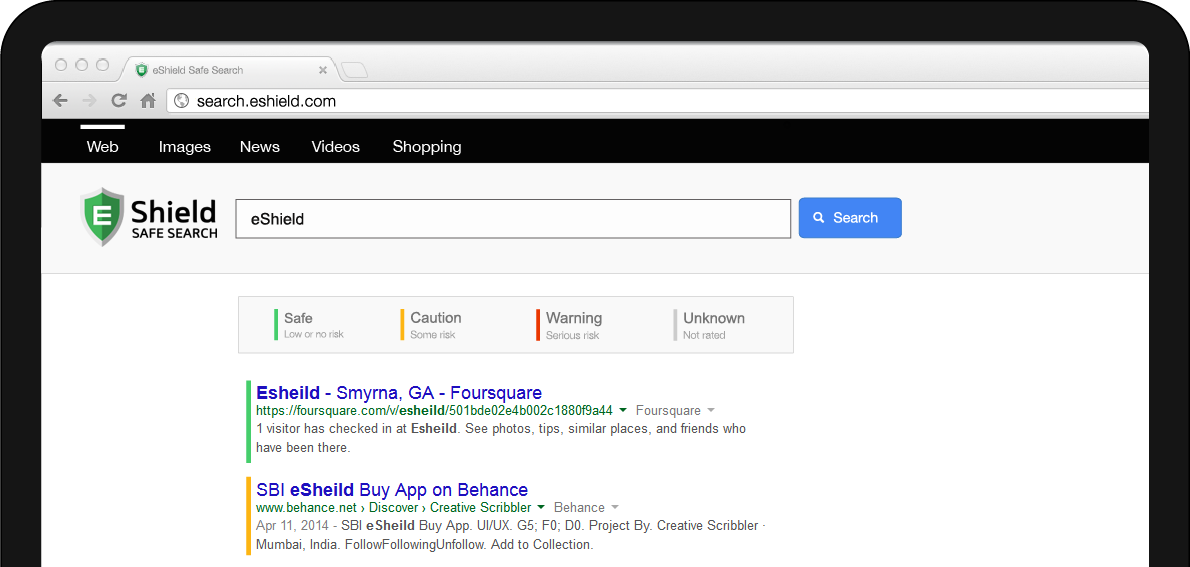
Task: Go to the Shopping tab
Action: point(427,147)
